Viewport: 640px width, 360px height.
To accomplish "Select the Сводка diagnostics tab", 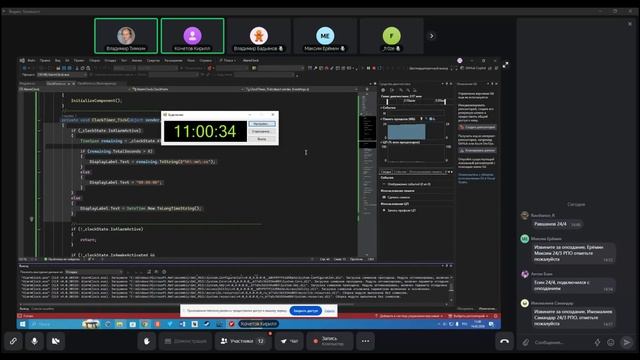I will 386,172.
